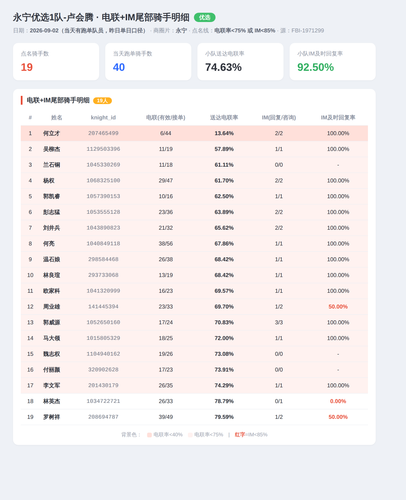The image size is (406, 500).
Task: Click the IM及时回复率 column header
Action: click(x=338, y=117)
